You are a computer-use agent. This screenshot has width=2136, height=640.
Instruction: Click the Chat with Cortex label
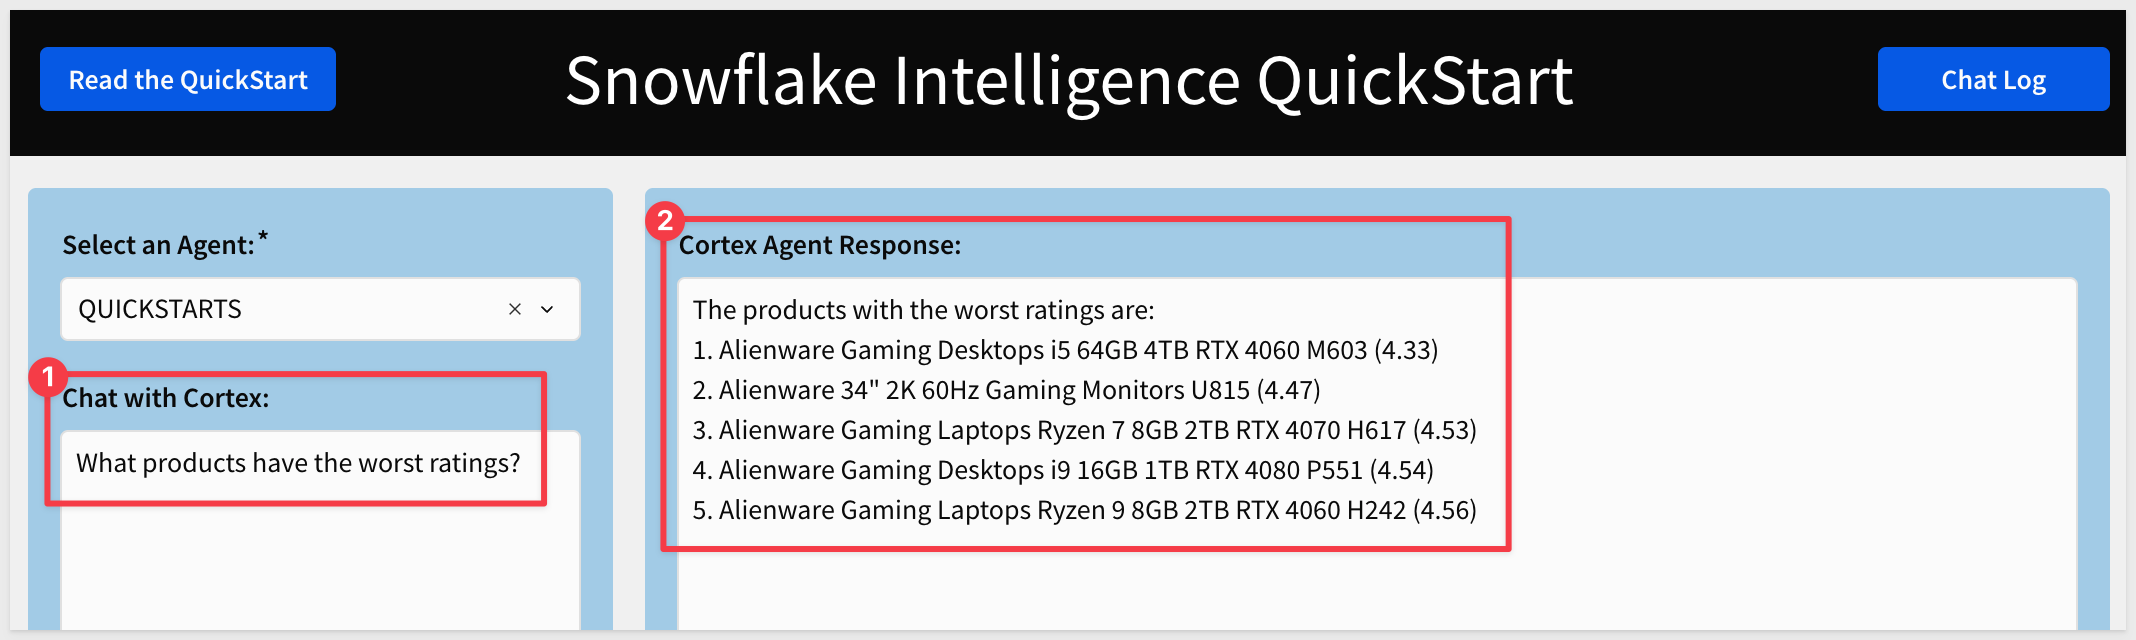click(166, 398)
